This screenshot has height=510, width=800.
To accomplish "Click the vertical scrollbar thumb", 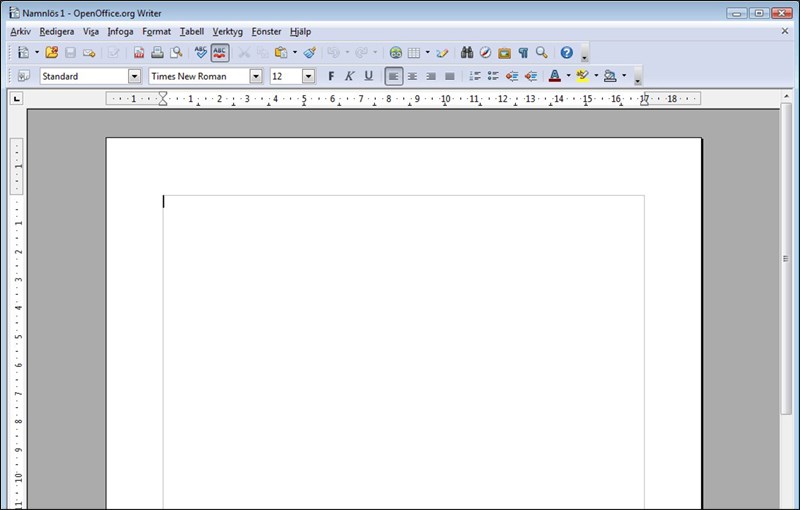I will point(786,259).
